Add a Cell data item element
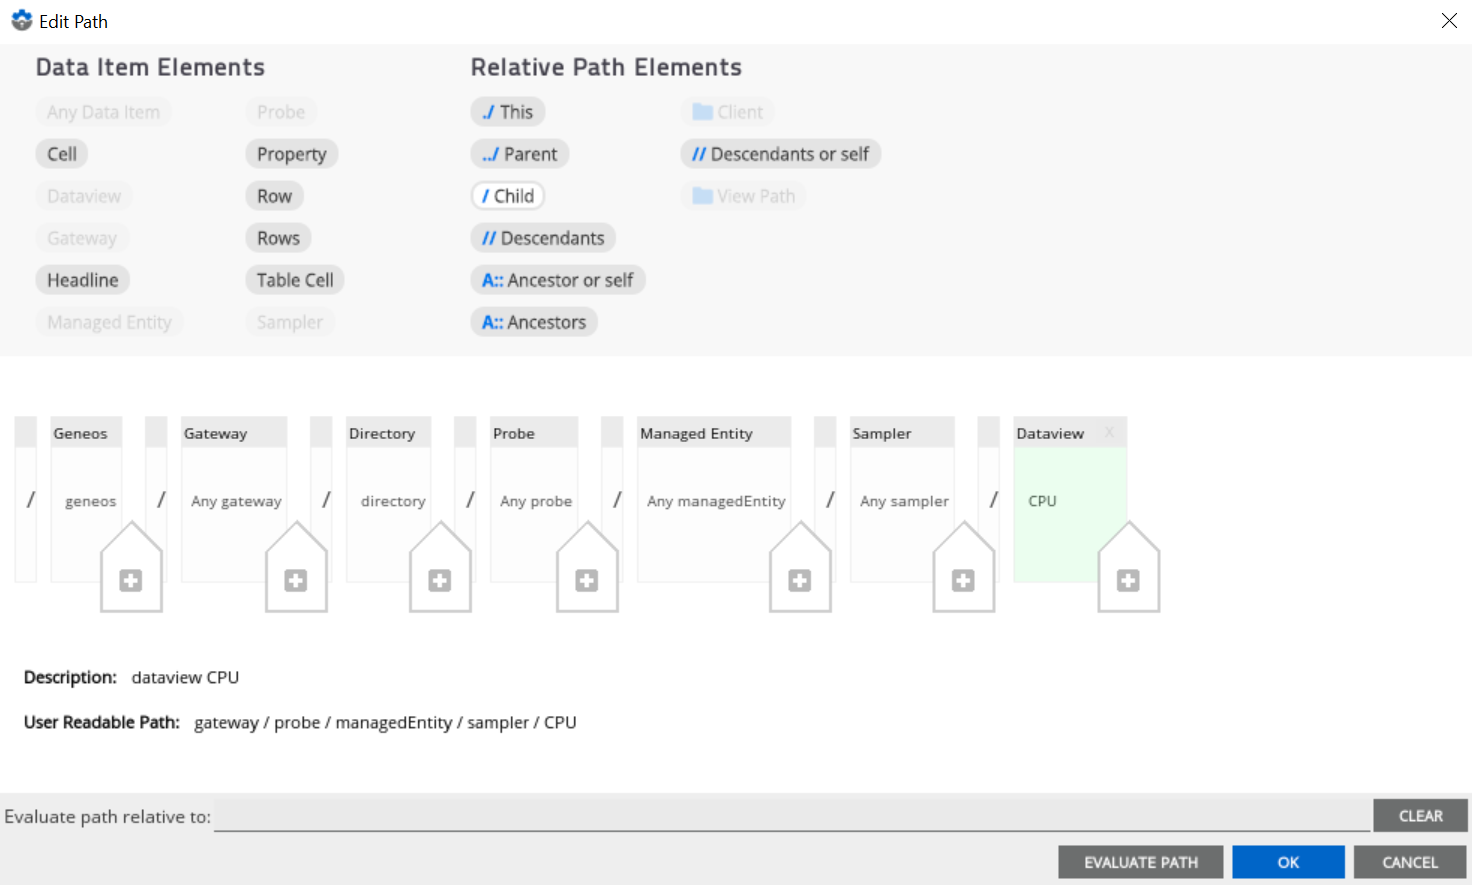 (62, 154)
